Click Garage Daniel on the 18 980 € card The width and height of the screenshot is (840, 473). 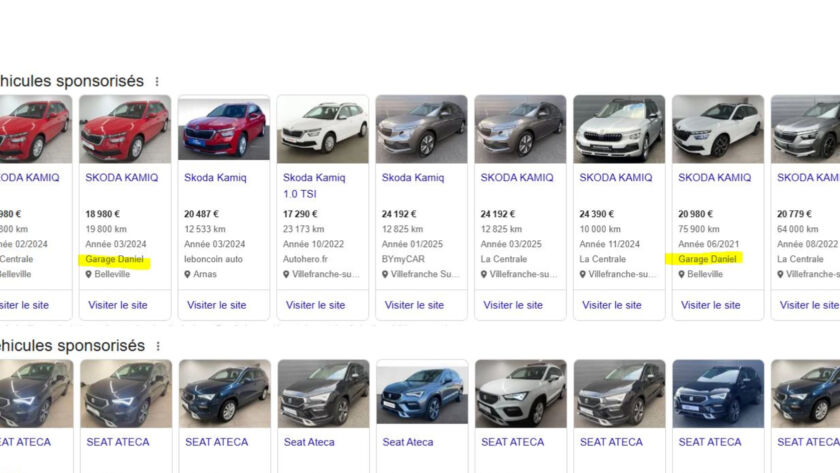coord(115,259)
